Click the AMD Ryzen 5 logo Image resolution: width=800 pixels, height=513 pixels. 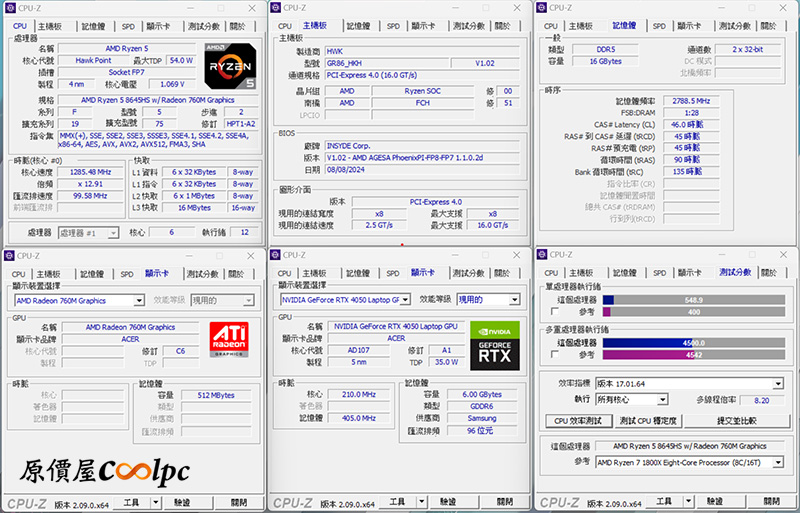pyautogui.click(x=230, y=65)
